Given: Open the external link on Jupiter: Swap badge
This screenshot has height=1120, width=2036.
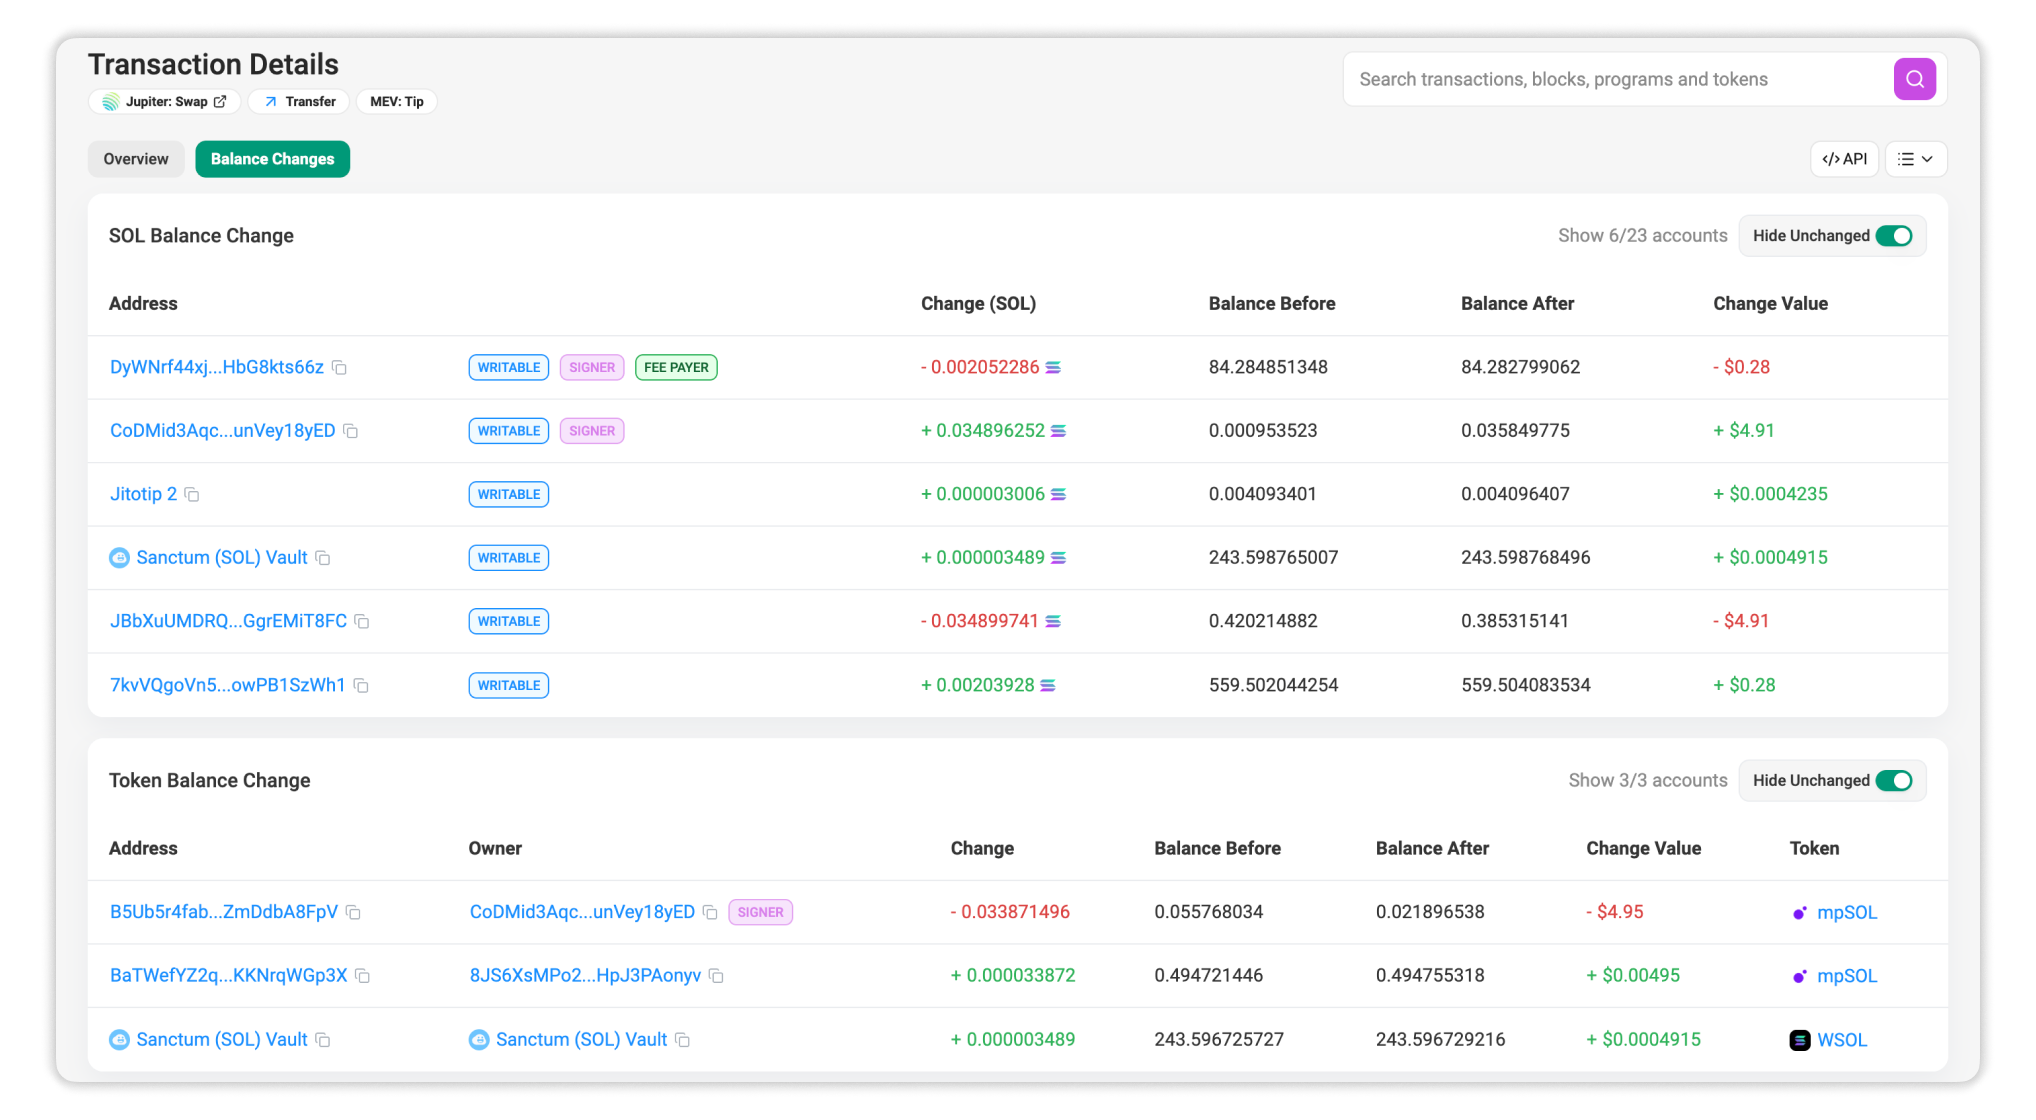Looking at the screenshot, I should [219, 101].
